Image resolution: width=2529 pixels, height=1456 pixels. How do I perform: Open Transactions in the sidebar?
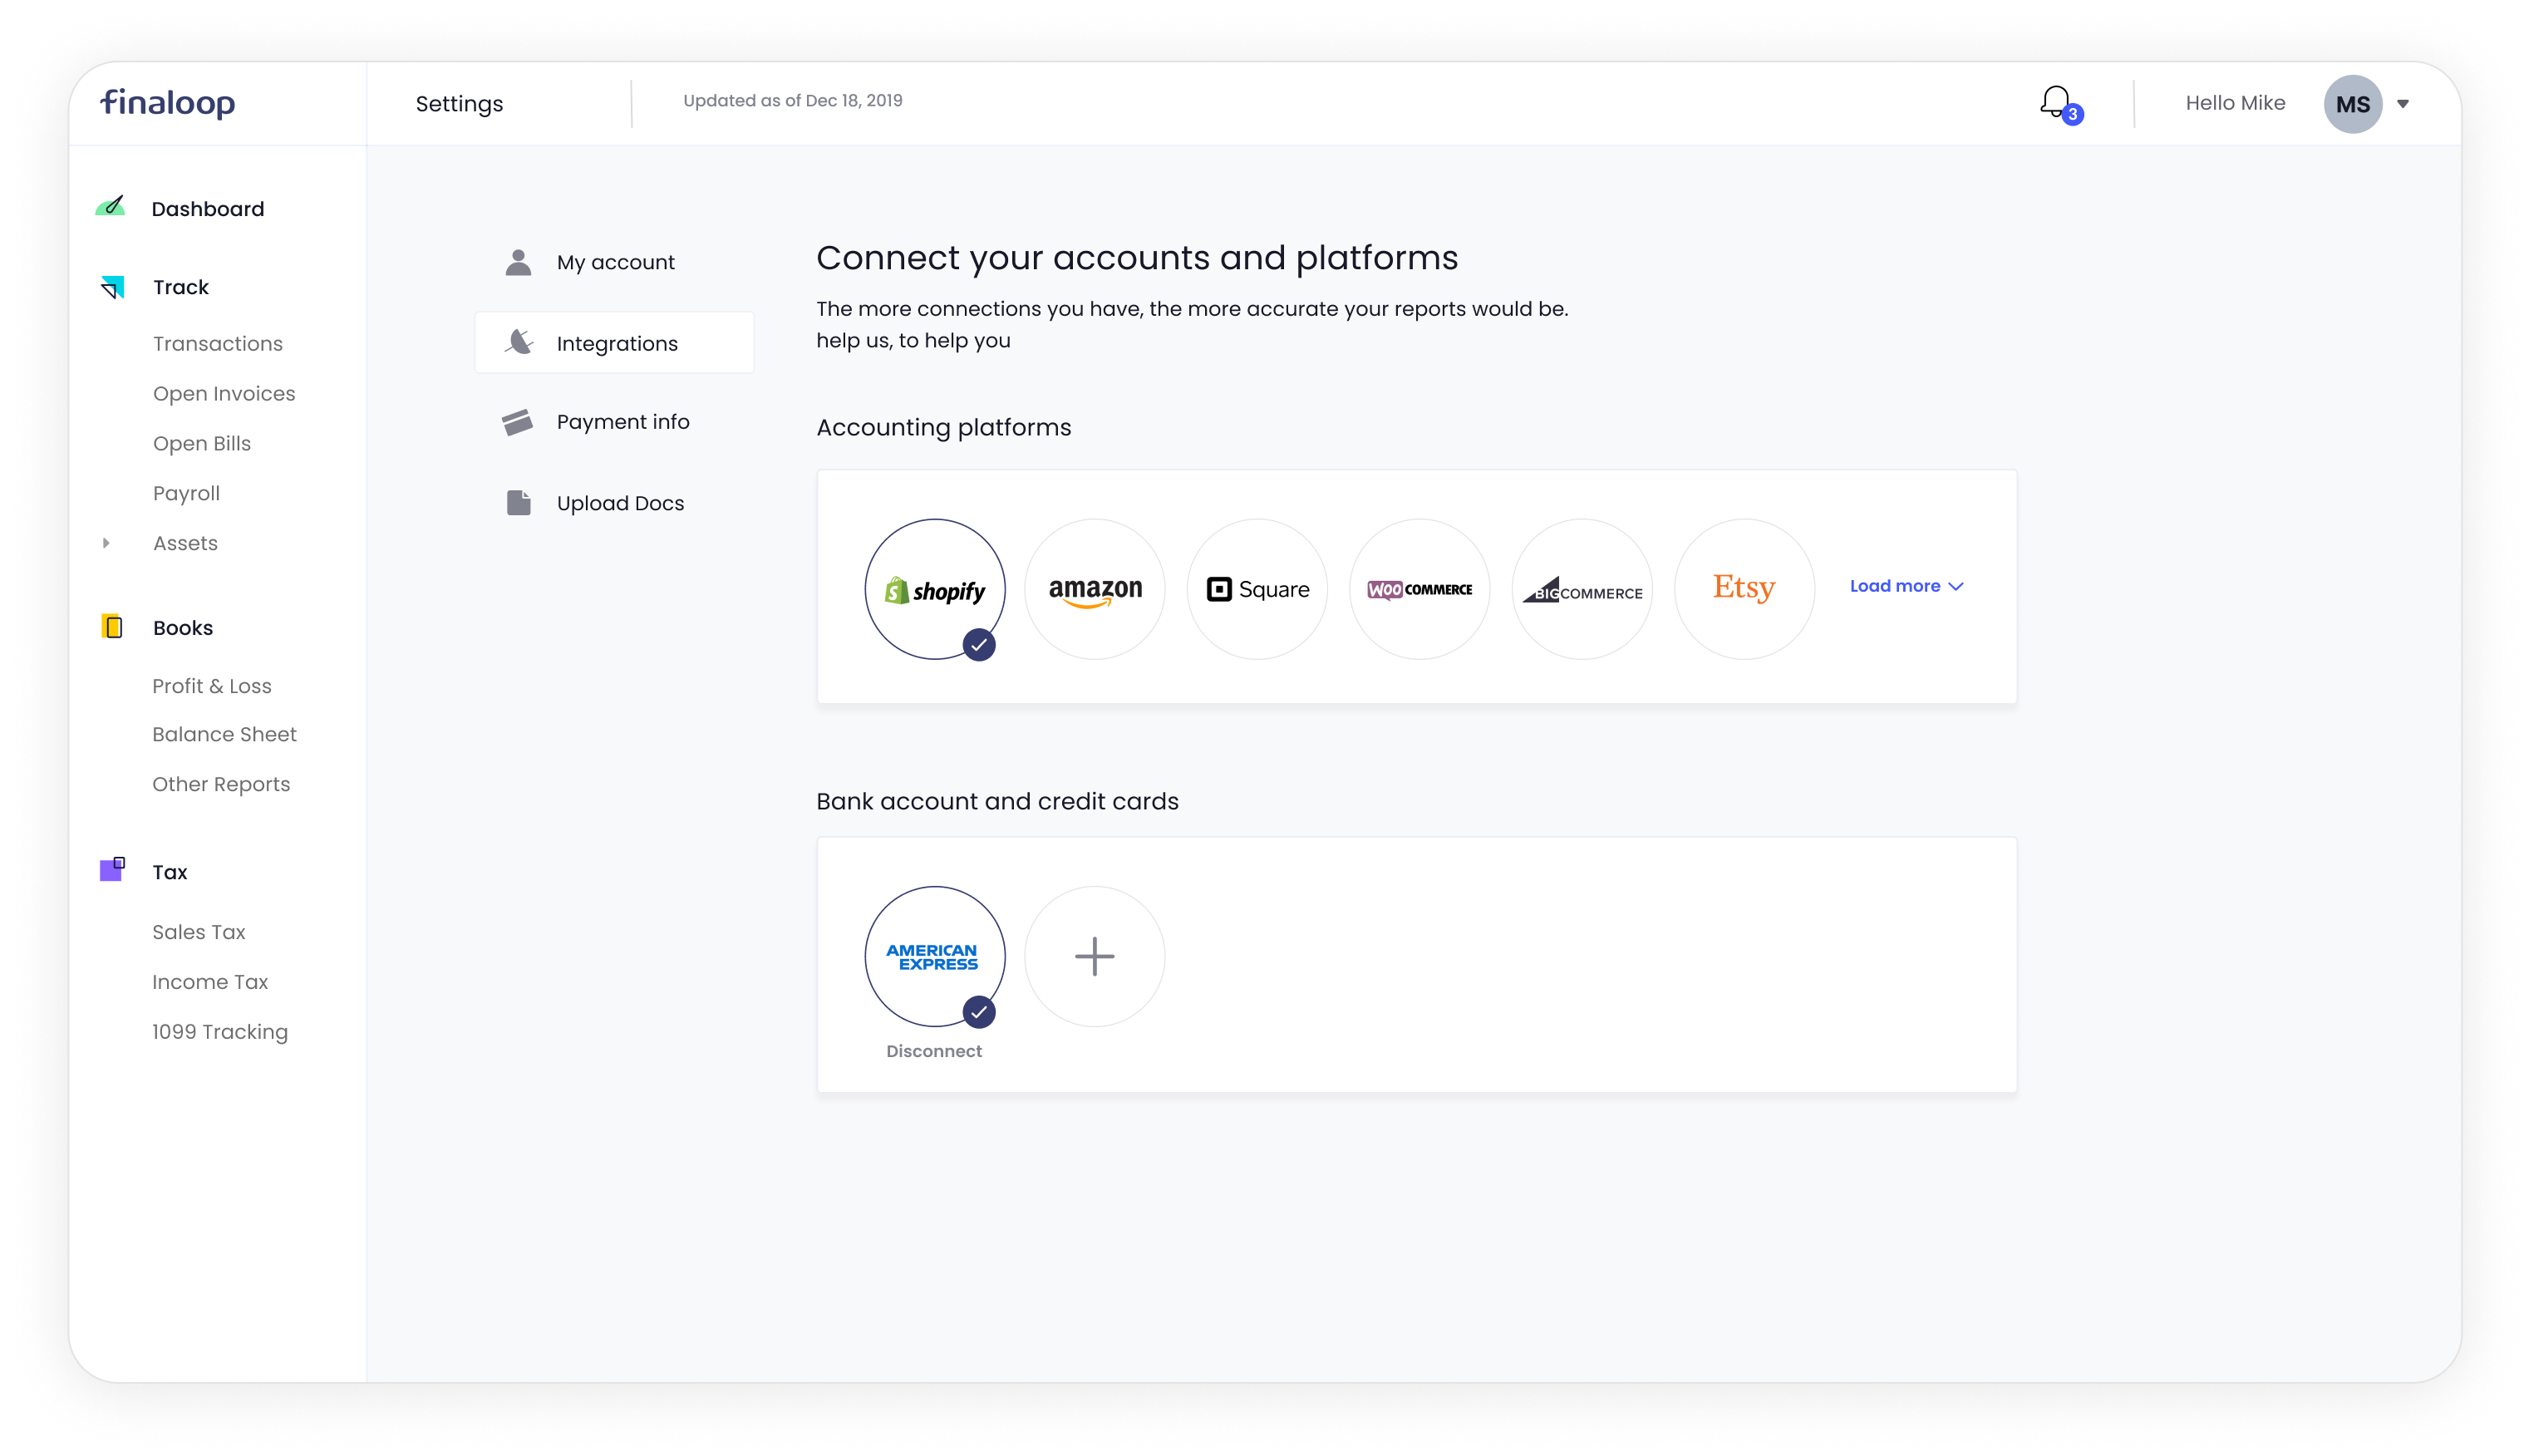[x=217, y=344]
